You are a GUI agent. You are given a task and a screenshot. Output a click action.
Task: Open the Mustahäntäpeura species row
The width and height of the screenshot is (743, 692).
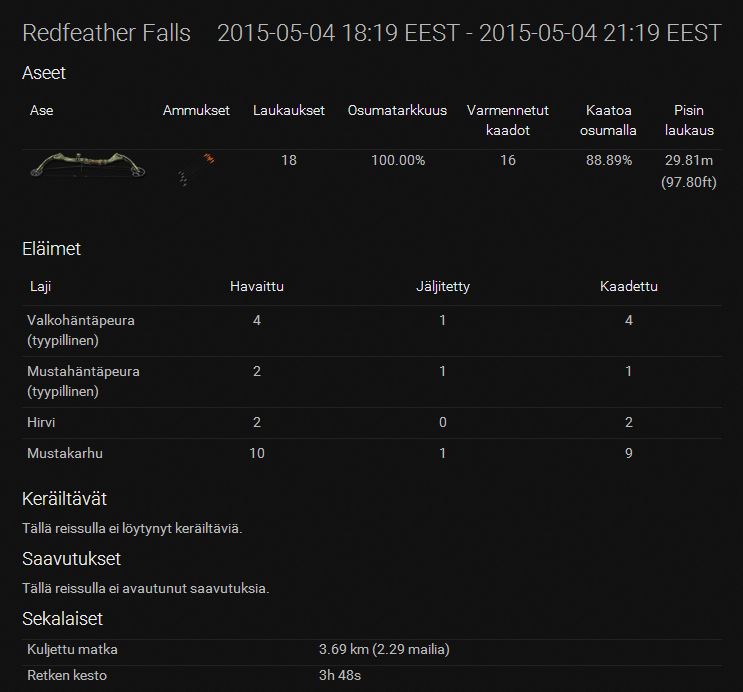[84, 381]
